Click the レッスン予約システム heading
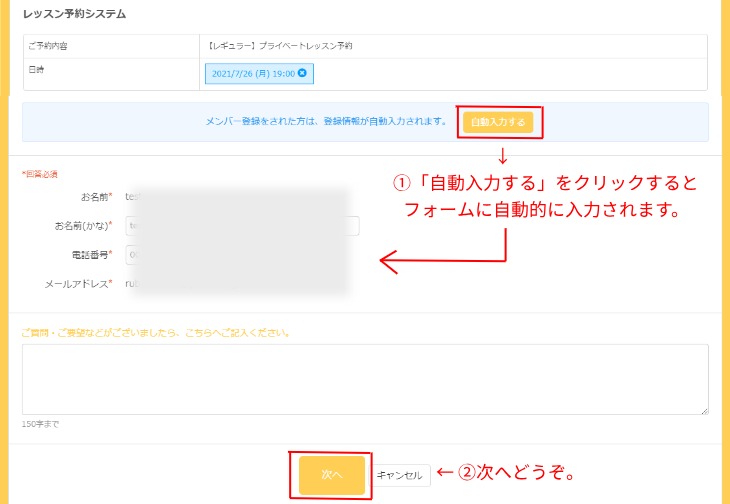This screenshot has height=504, width=730. (76, 15)
